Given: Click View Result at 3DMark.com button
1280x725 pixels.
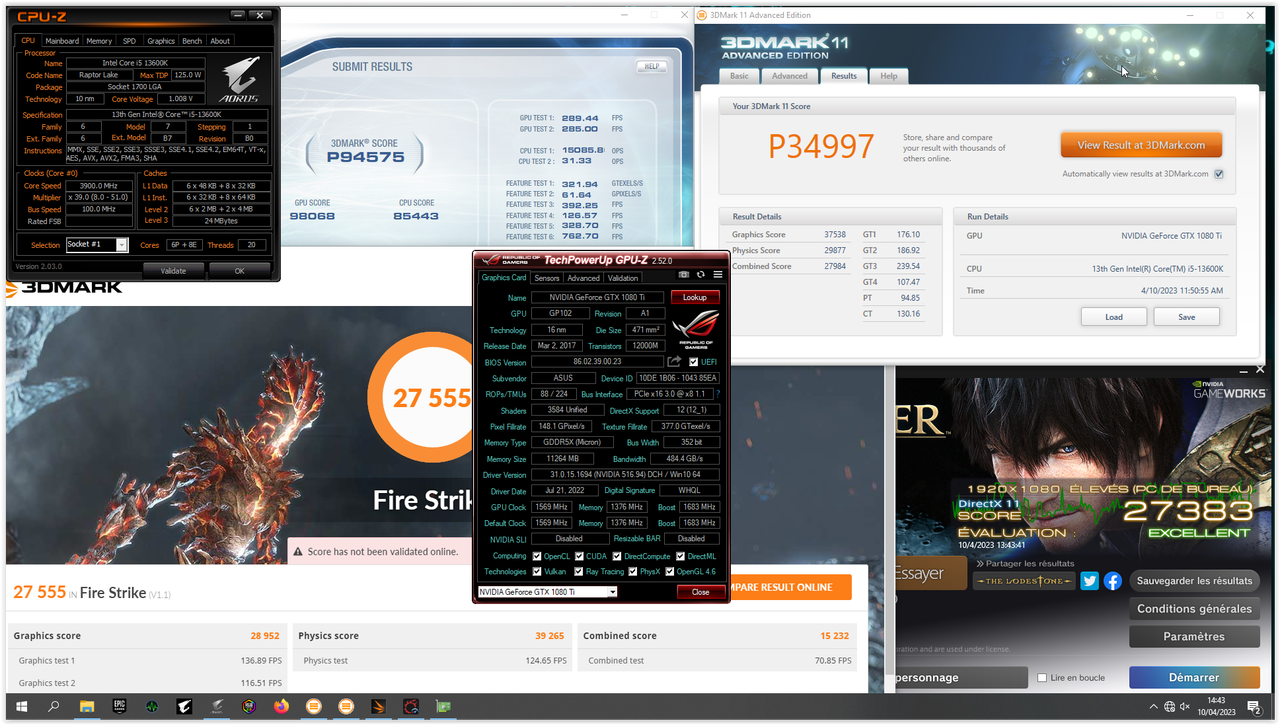Looking at the screenshot, I should [1141, 145].
